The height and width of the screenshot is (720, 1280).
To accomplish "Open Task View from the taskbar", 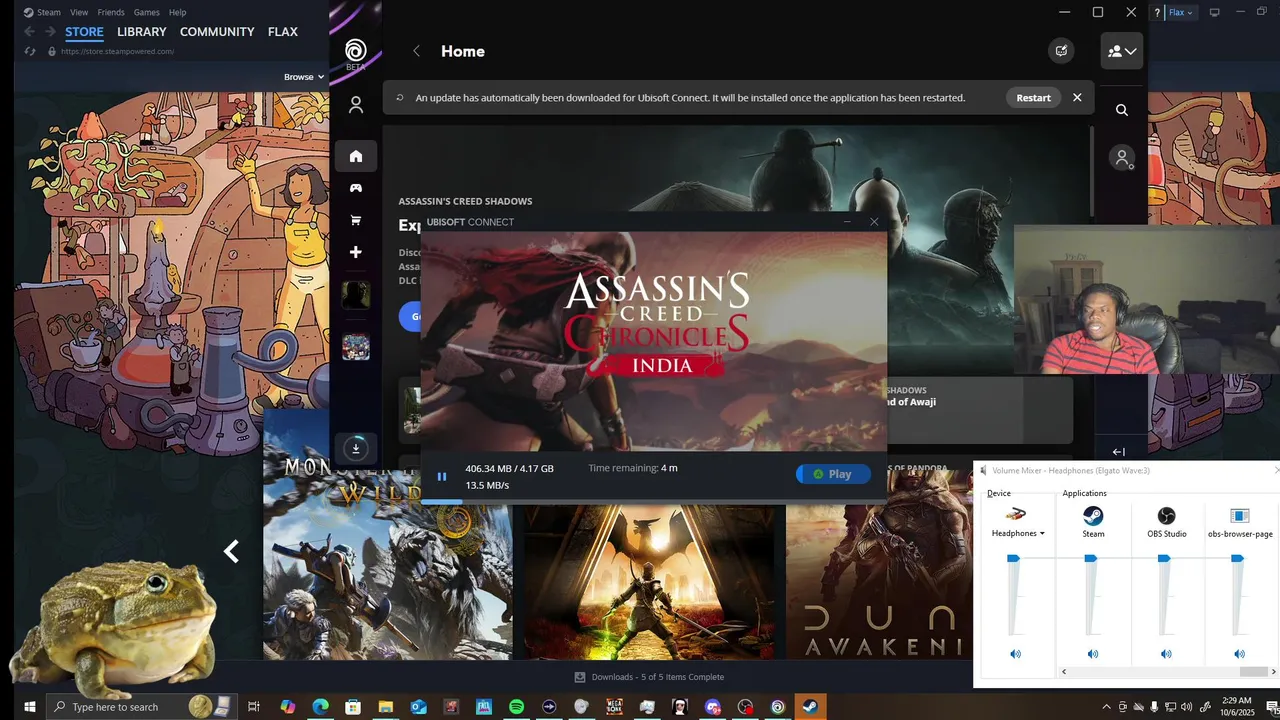I will (x=254, y=707).
